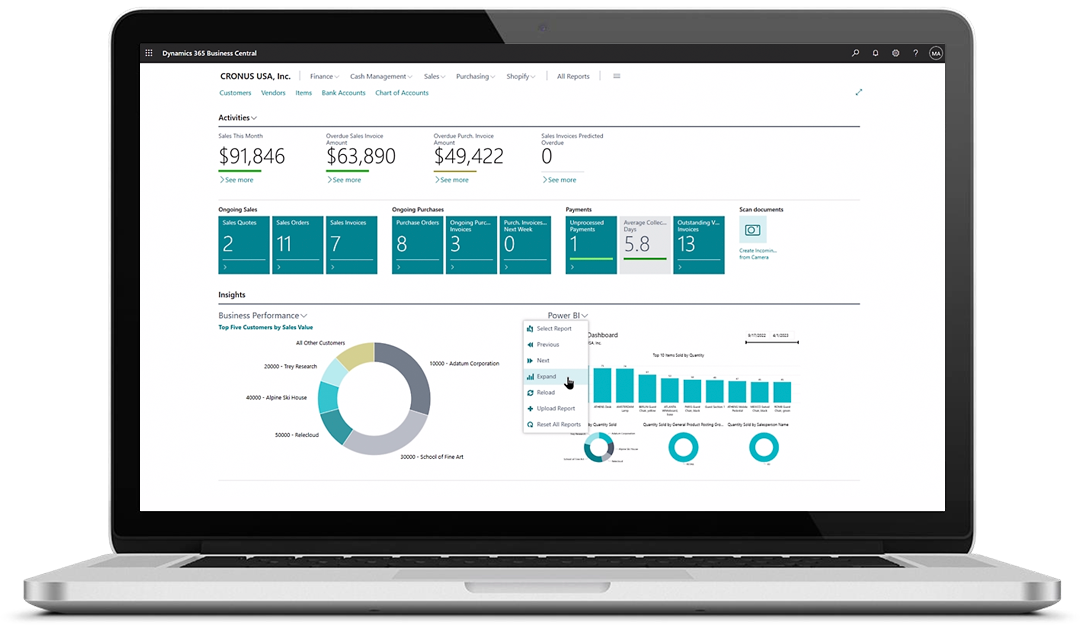The height and width of the screenshot is (625, 1080).
Task: Open the Sales dropdown menu
Action: (x=434, y=76)
